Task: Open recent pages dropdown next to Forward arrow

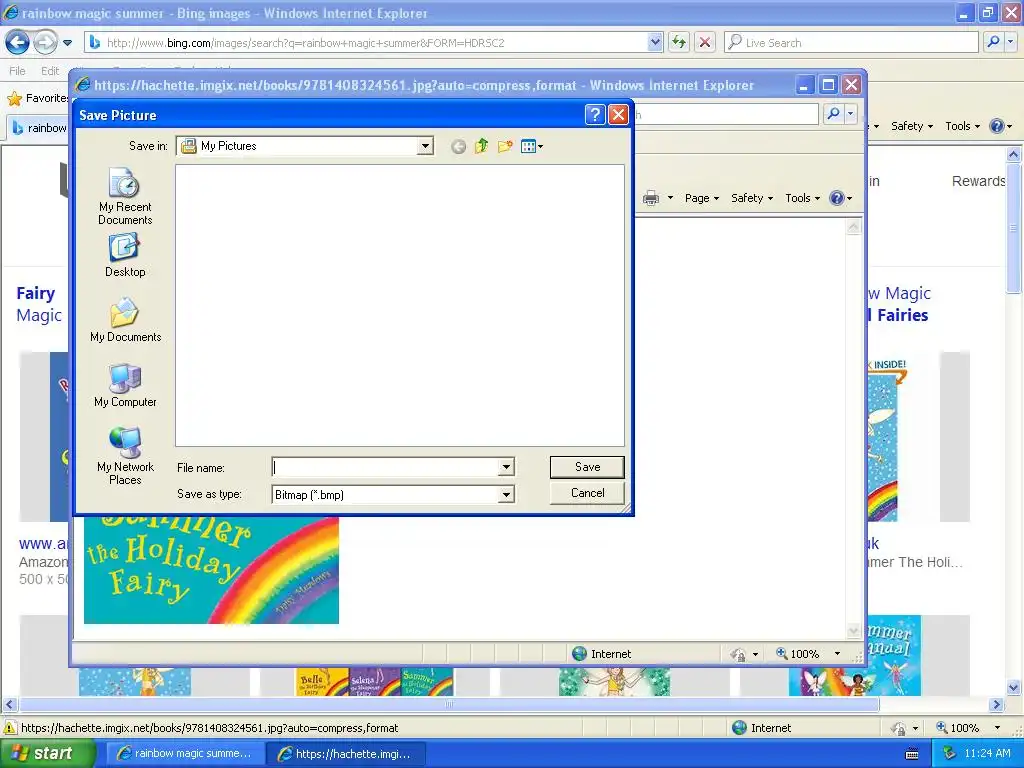Action: (x=67, y=43)
